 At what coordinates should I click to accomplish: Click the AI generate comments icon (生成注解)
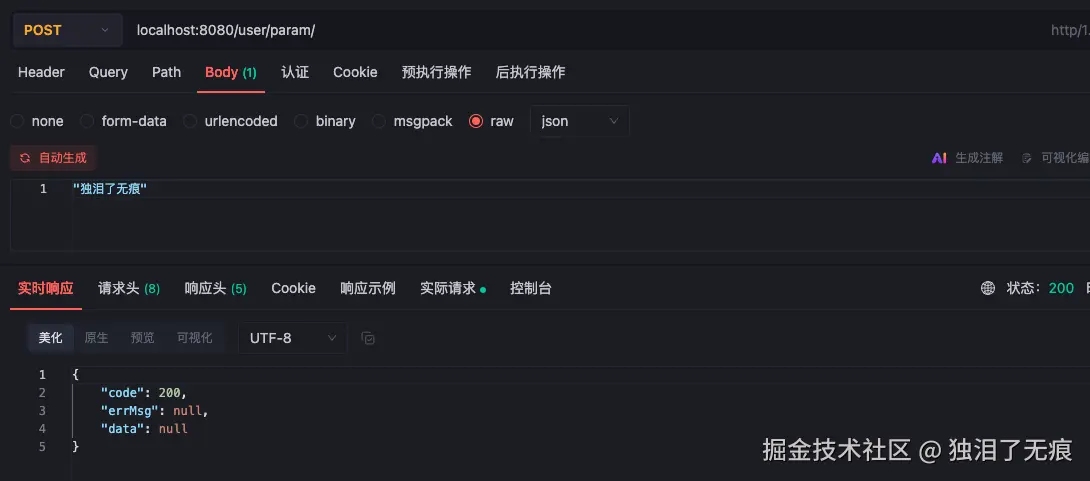click(939, 158)
